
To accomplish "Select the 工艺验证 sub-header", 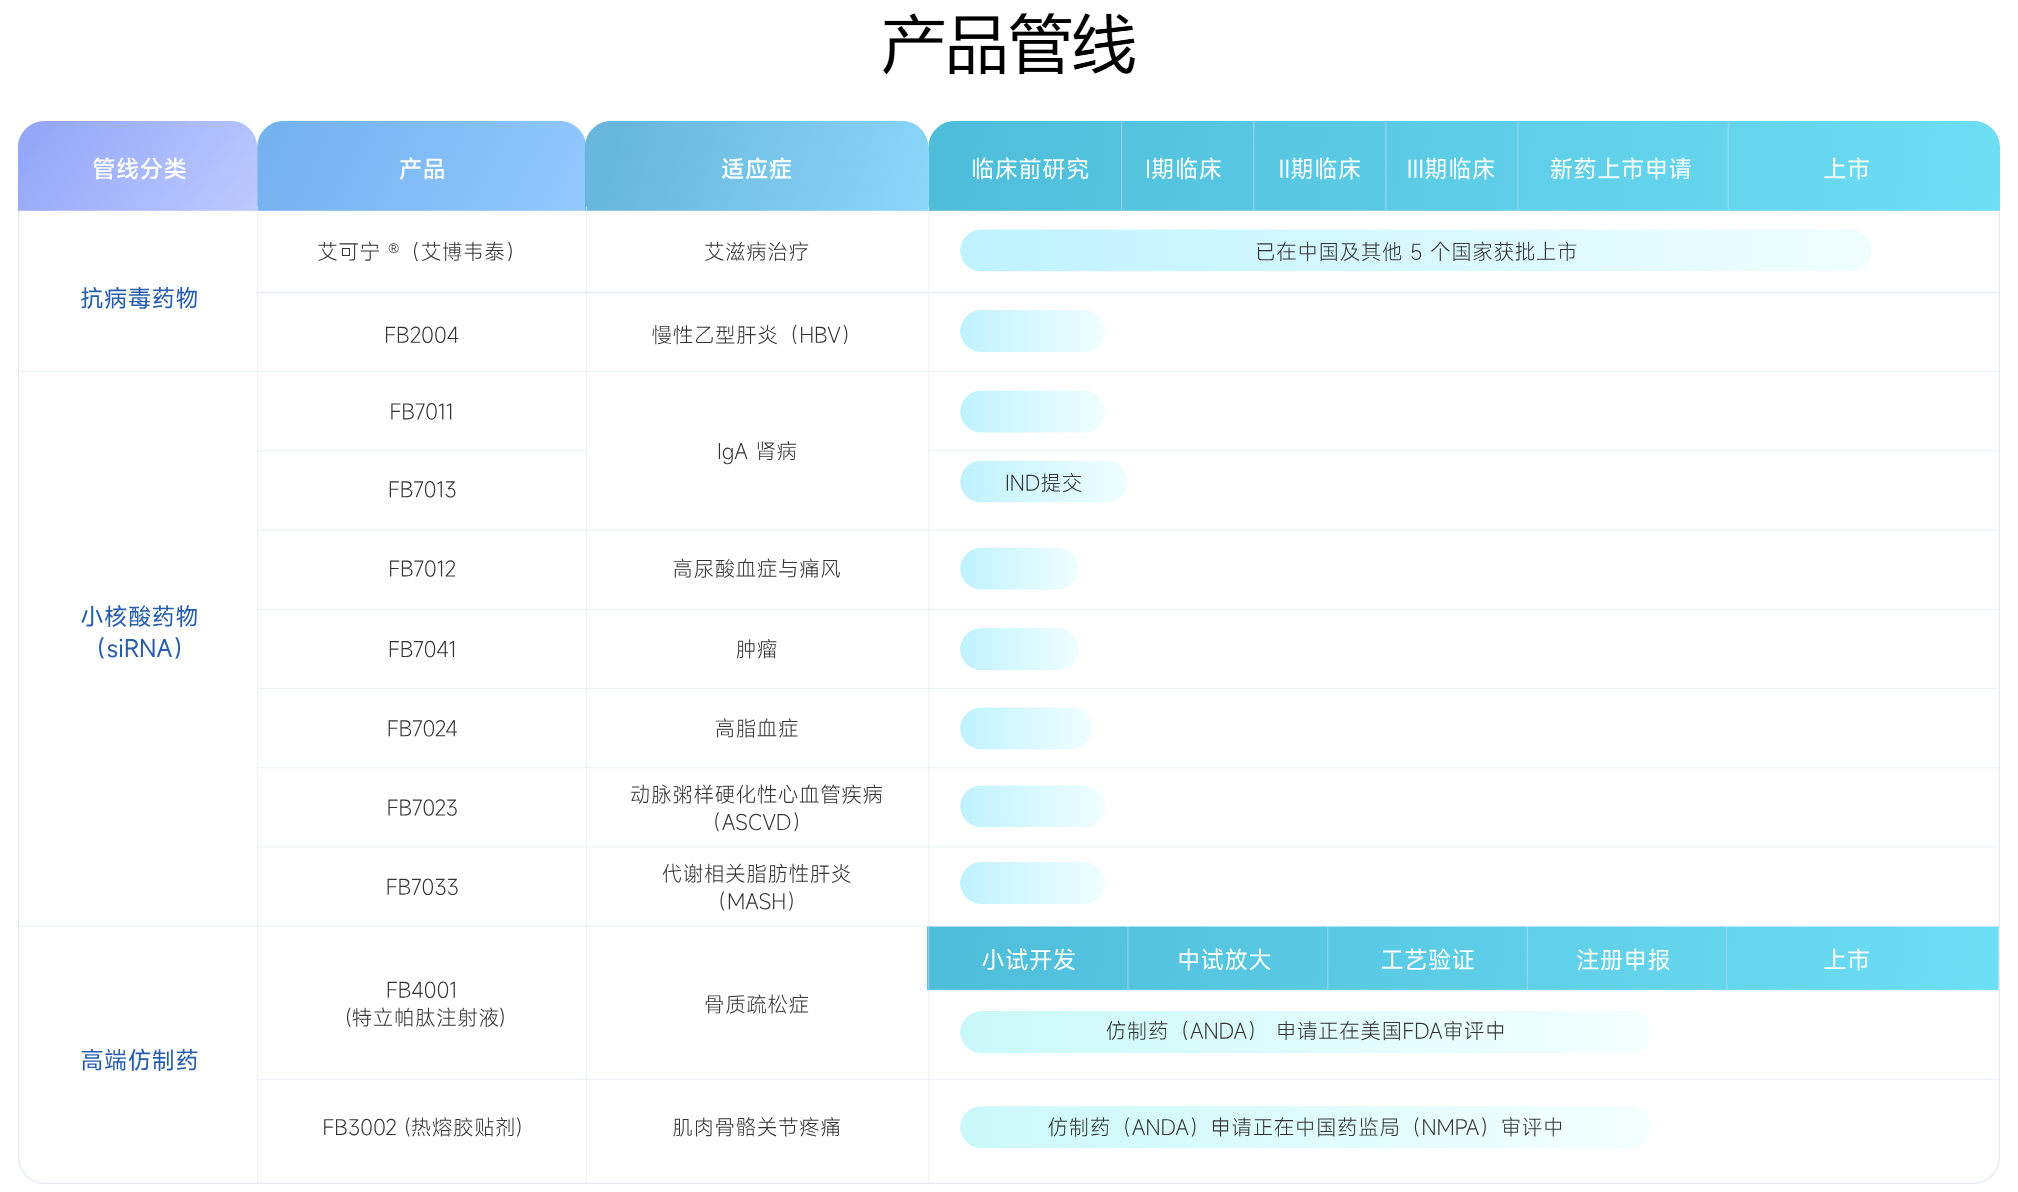I will pos(1427,959).
